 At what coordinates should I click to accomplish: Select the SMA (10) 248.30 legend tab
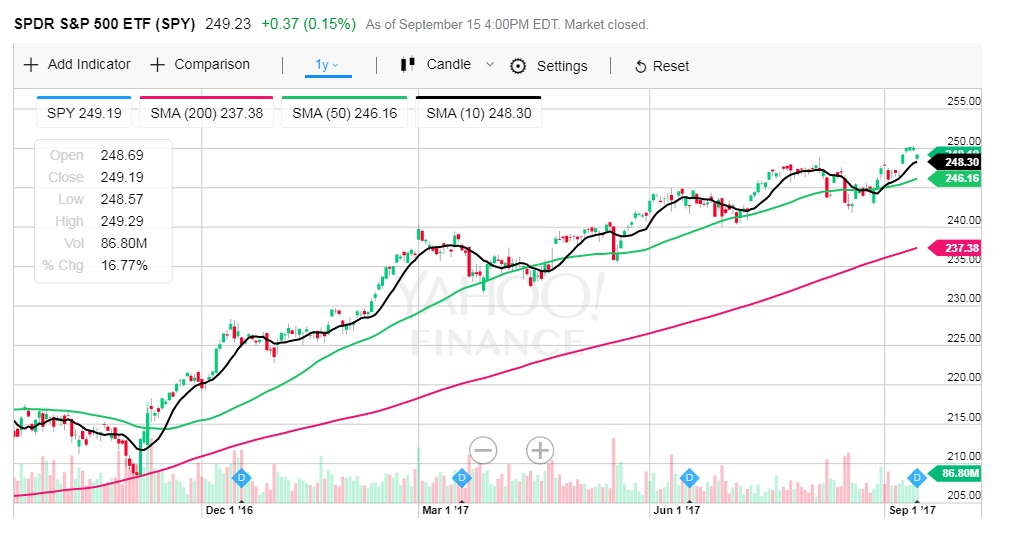tap(479, 113)
